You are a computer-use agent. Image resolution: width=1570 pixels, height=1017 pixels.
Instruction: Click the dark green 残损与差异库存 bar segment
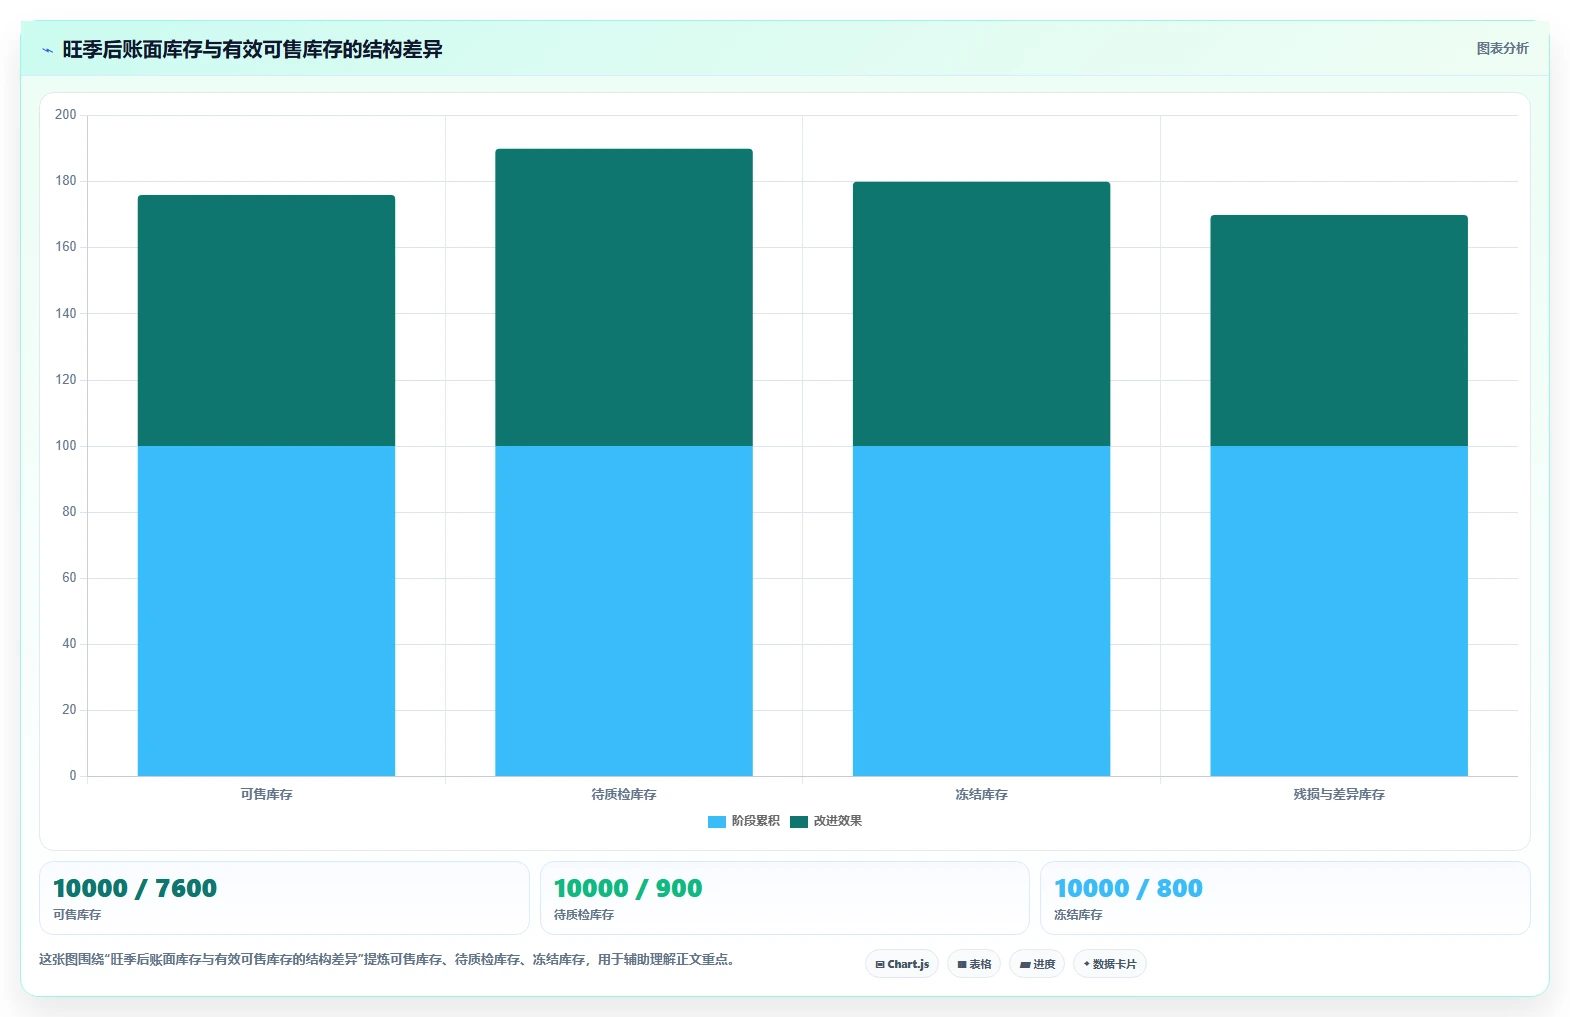tap(1339, 330)
